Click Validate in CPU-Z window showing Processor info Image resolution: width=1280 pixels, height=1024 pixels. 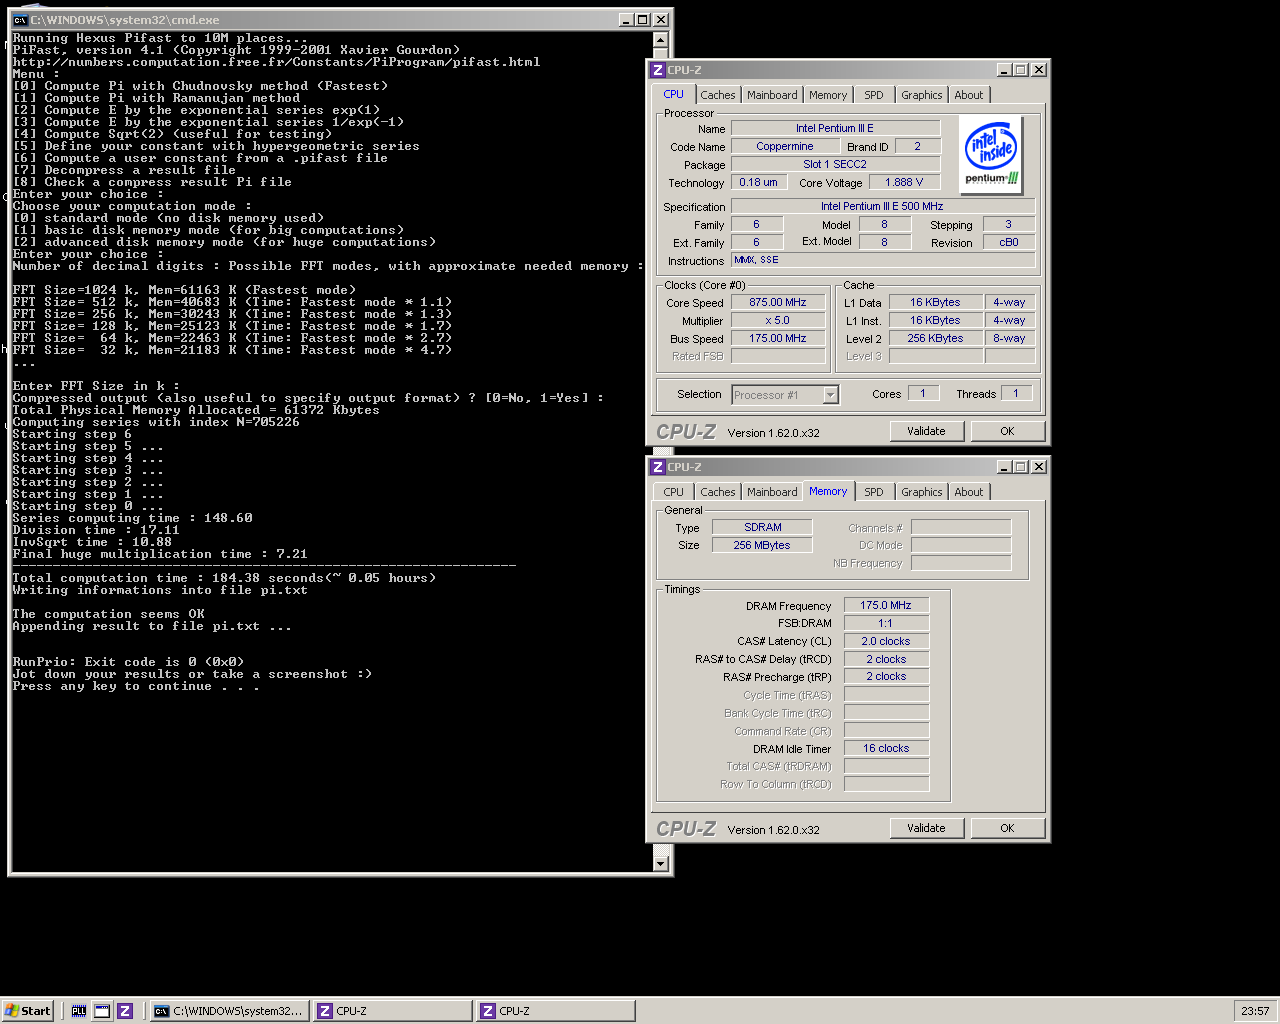926,431
